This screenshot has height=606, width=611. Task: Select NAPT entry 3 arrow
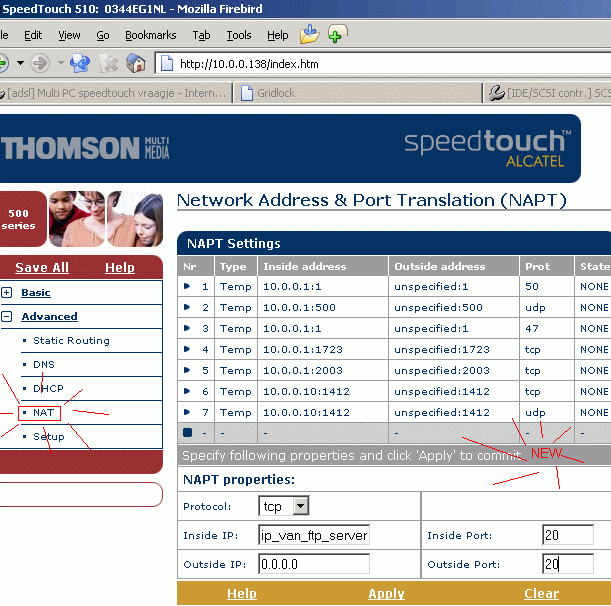[x=187, y=328]
